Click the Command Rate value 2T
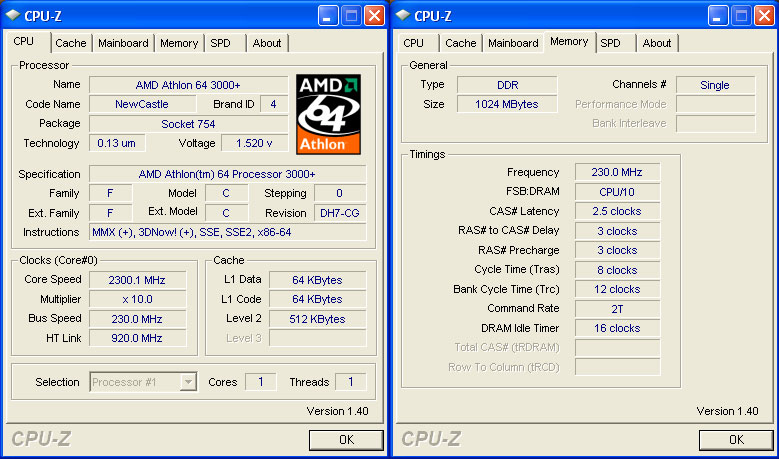 click(x=618, y=308)
